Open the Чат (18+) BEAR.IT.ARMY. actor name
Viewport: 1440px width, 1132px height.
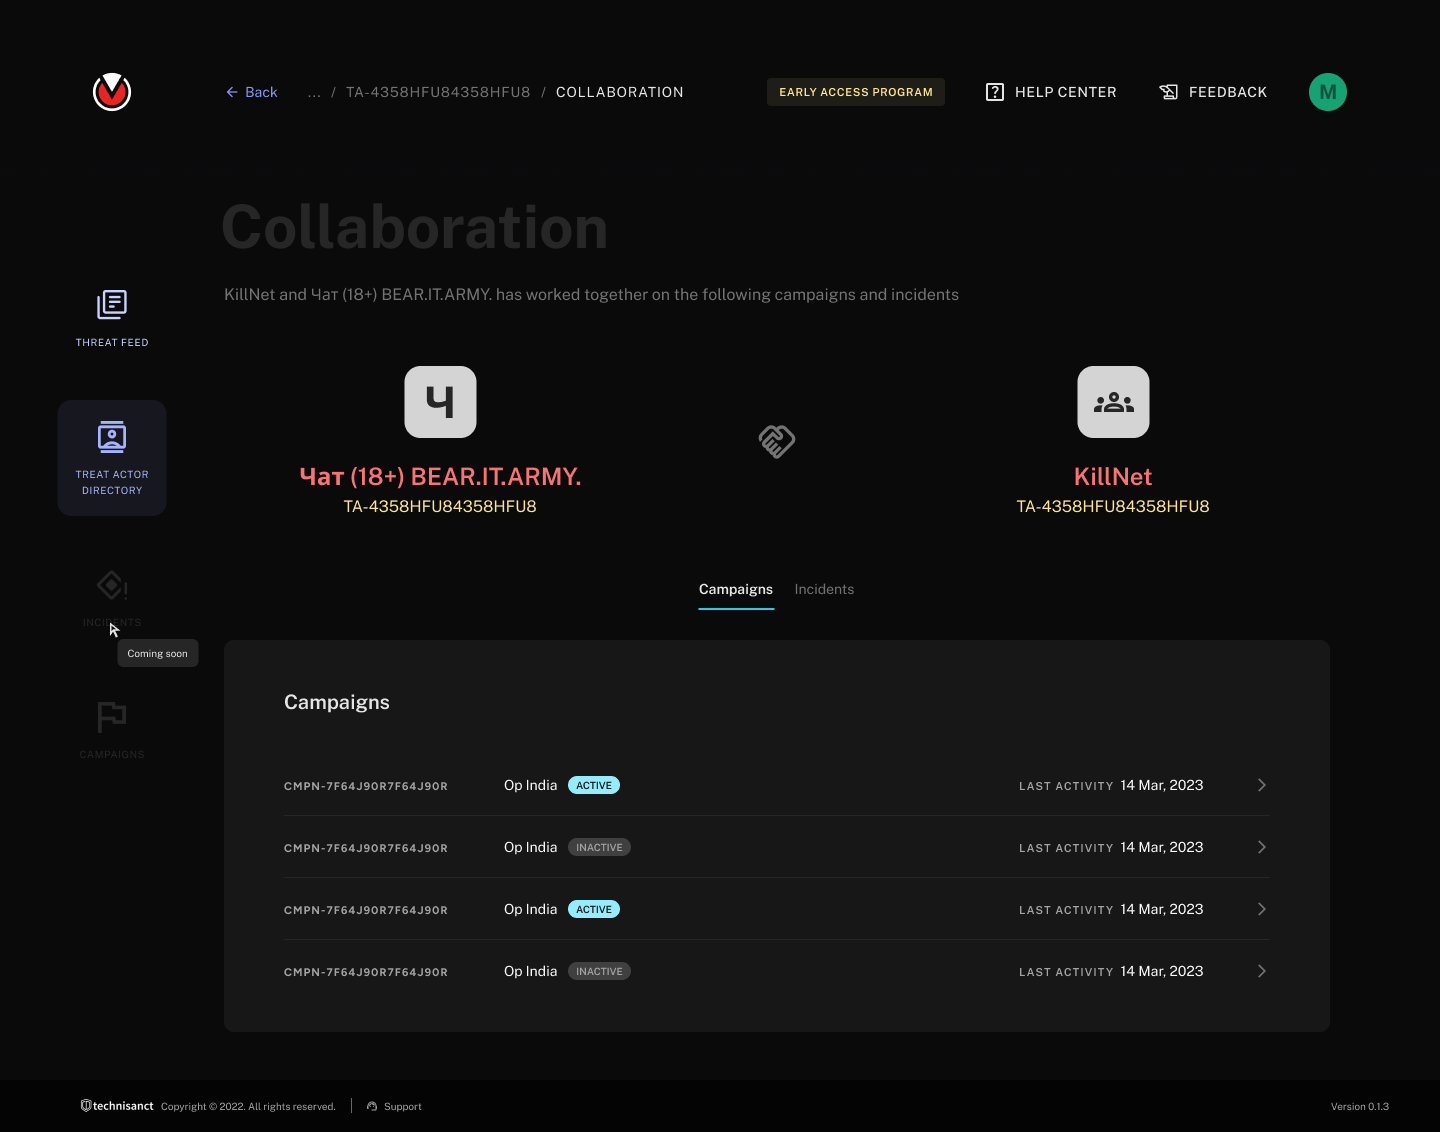coord(440,477)
